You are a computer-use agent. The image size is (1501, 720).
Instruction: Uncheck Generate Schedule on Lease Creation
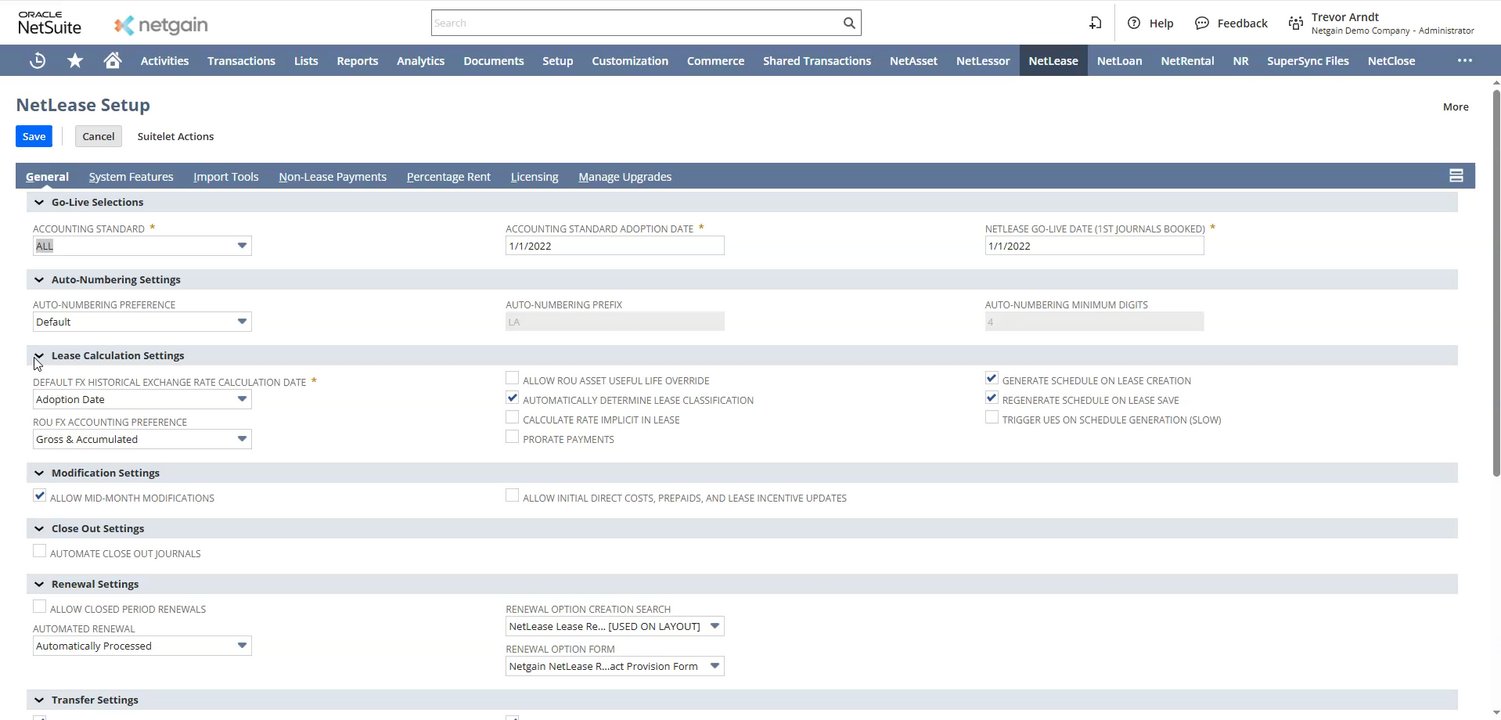pos(992,379)
